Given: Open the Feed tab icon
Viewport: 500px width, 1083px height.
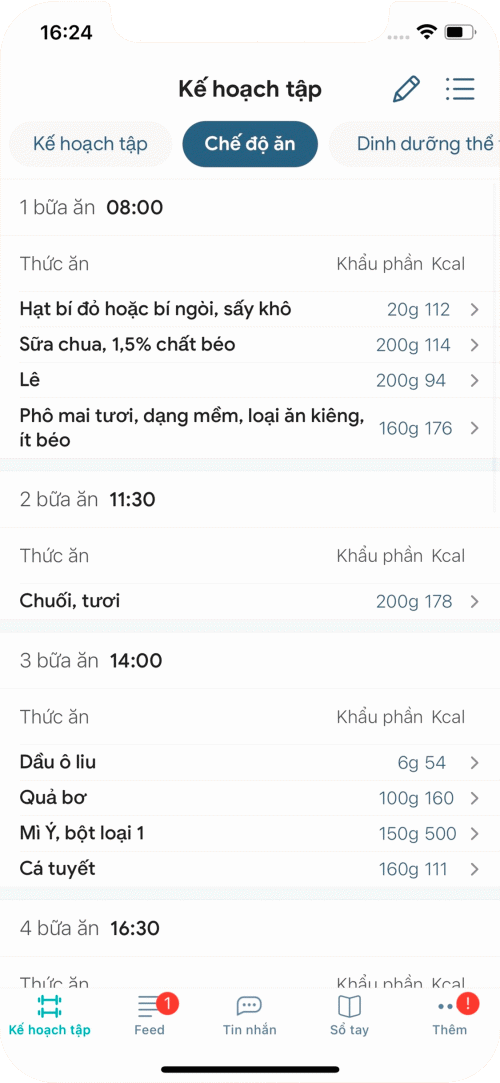Looking at the screenshot, I should (x=148, y=1006).
